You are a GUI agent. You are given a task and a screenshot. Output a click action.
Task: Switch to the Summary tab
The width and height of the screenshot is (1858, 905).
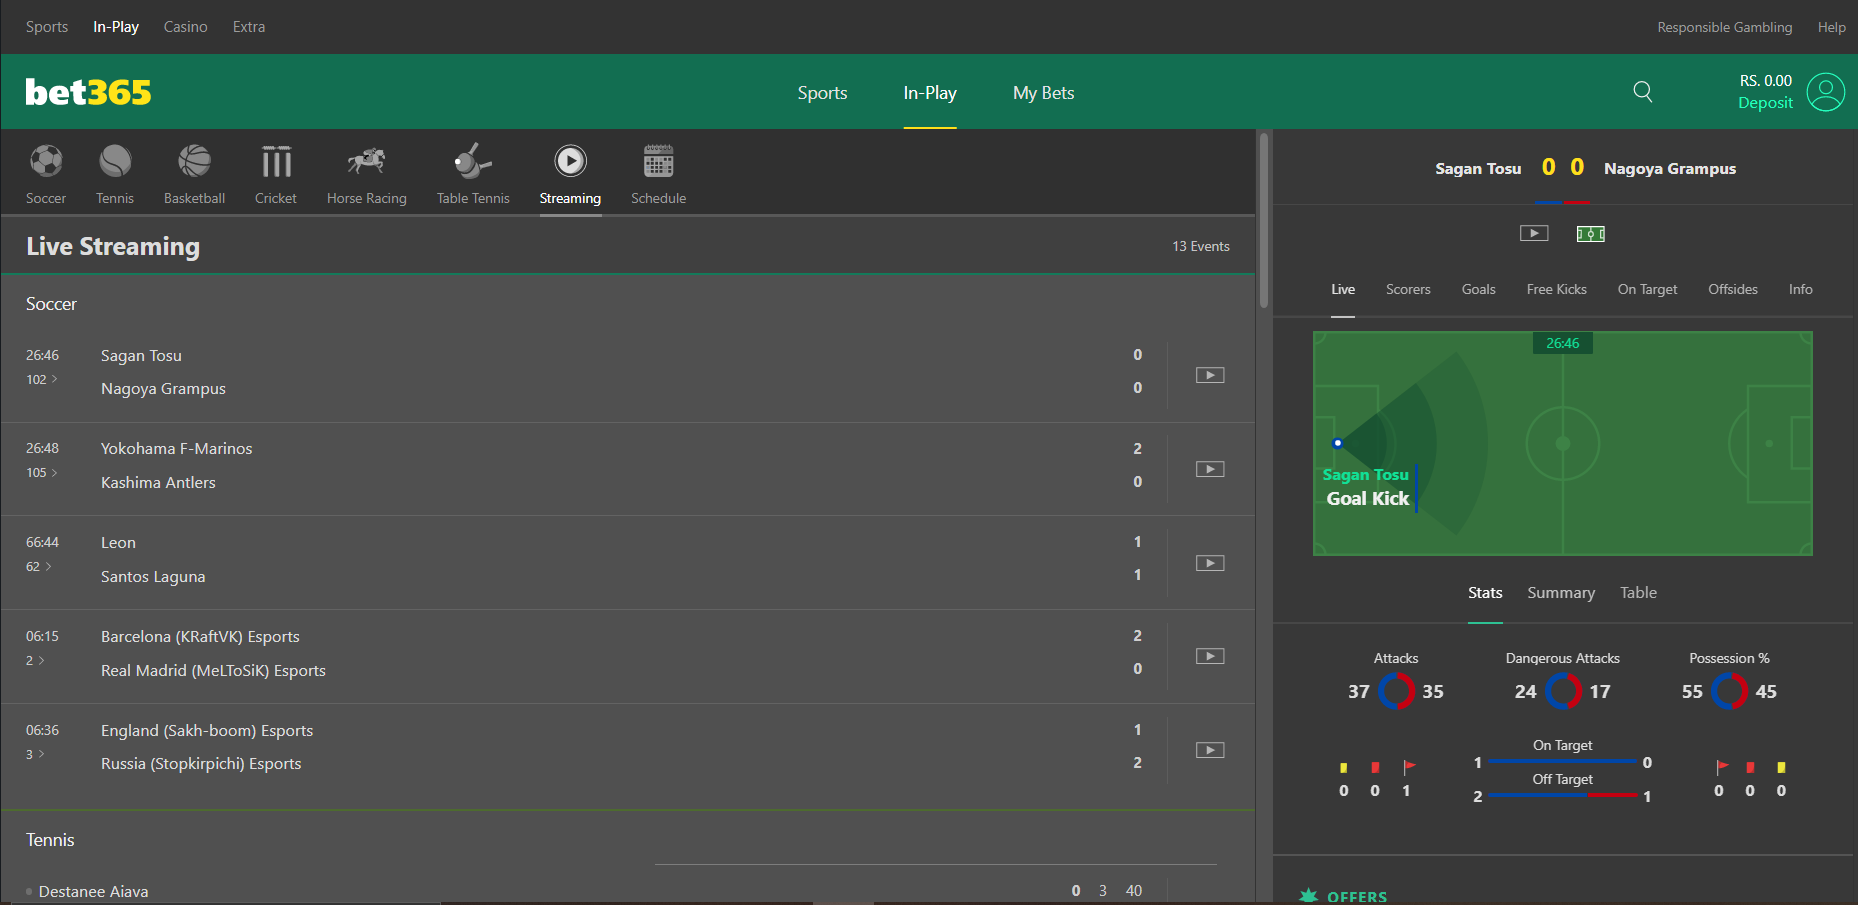1560,593
